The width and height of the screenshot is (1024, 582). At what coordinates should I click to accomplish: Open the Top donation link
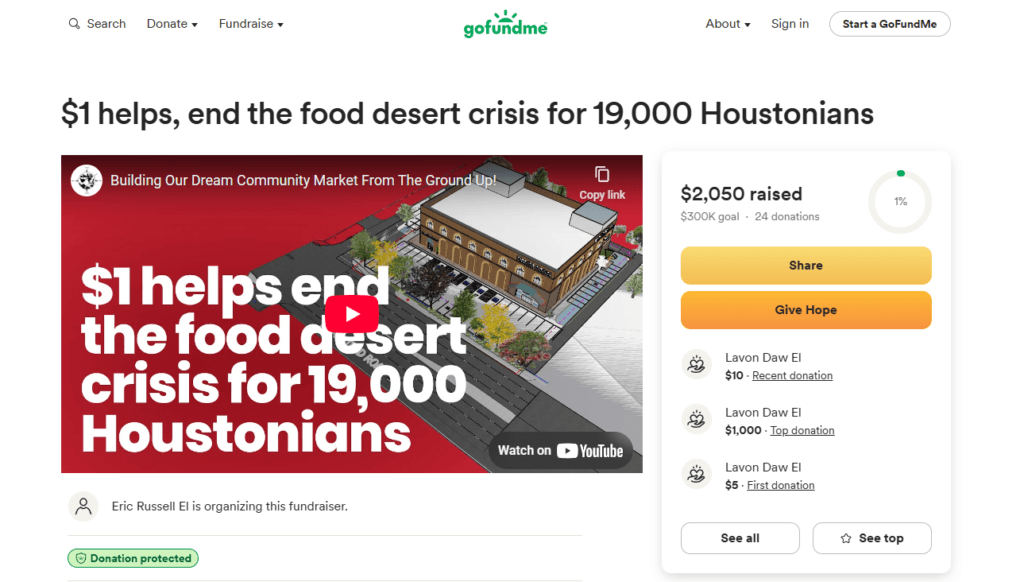click(802, 430)
